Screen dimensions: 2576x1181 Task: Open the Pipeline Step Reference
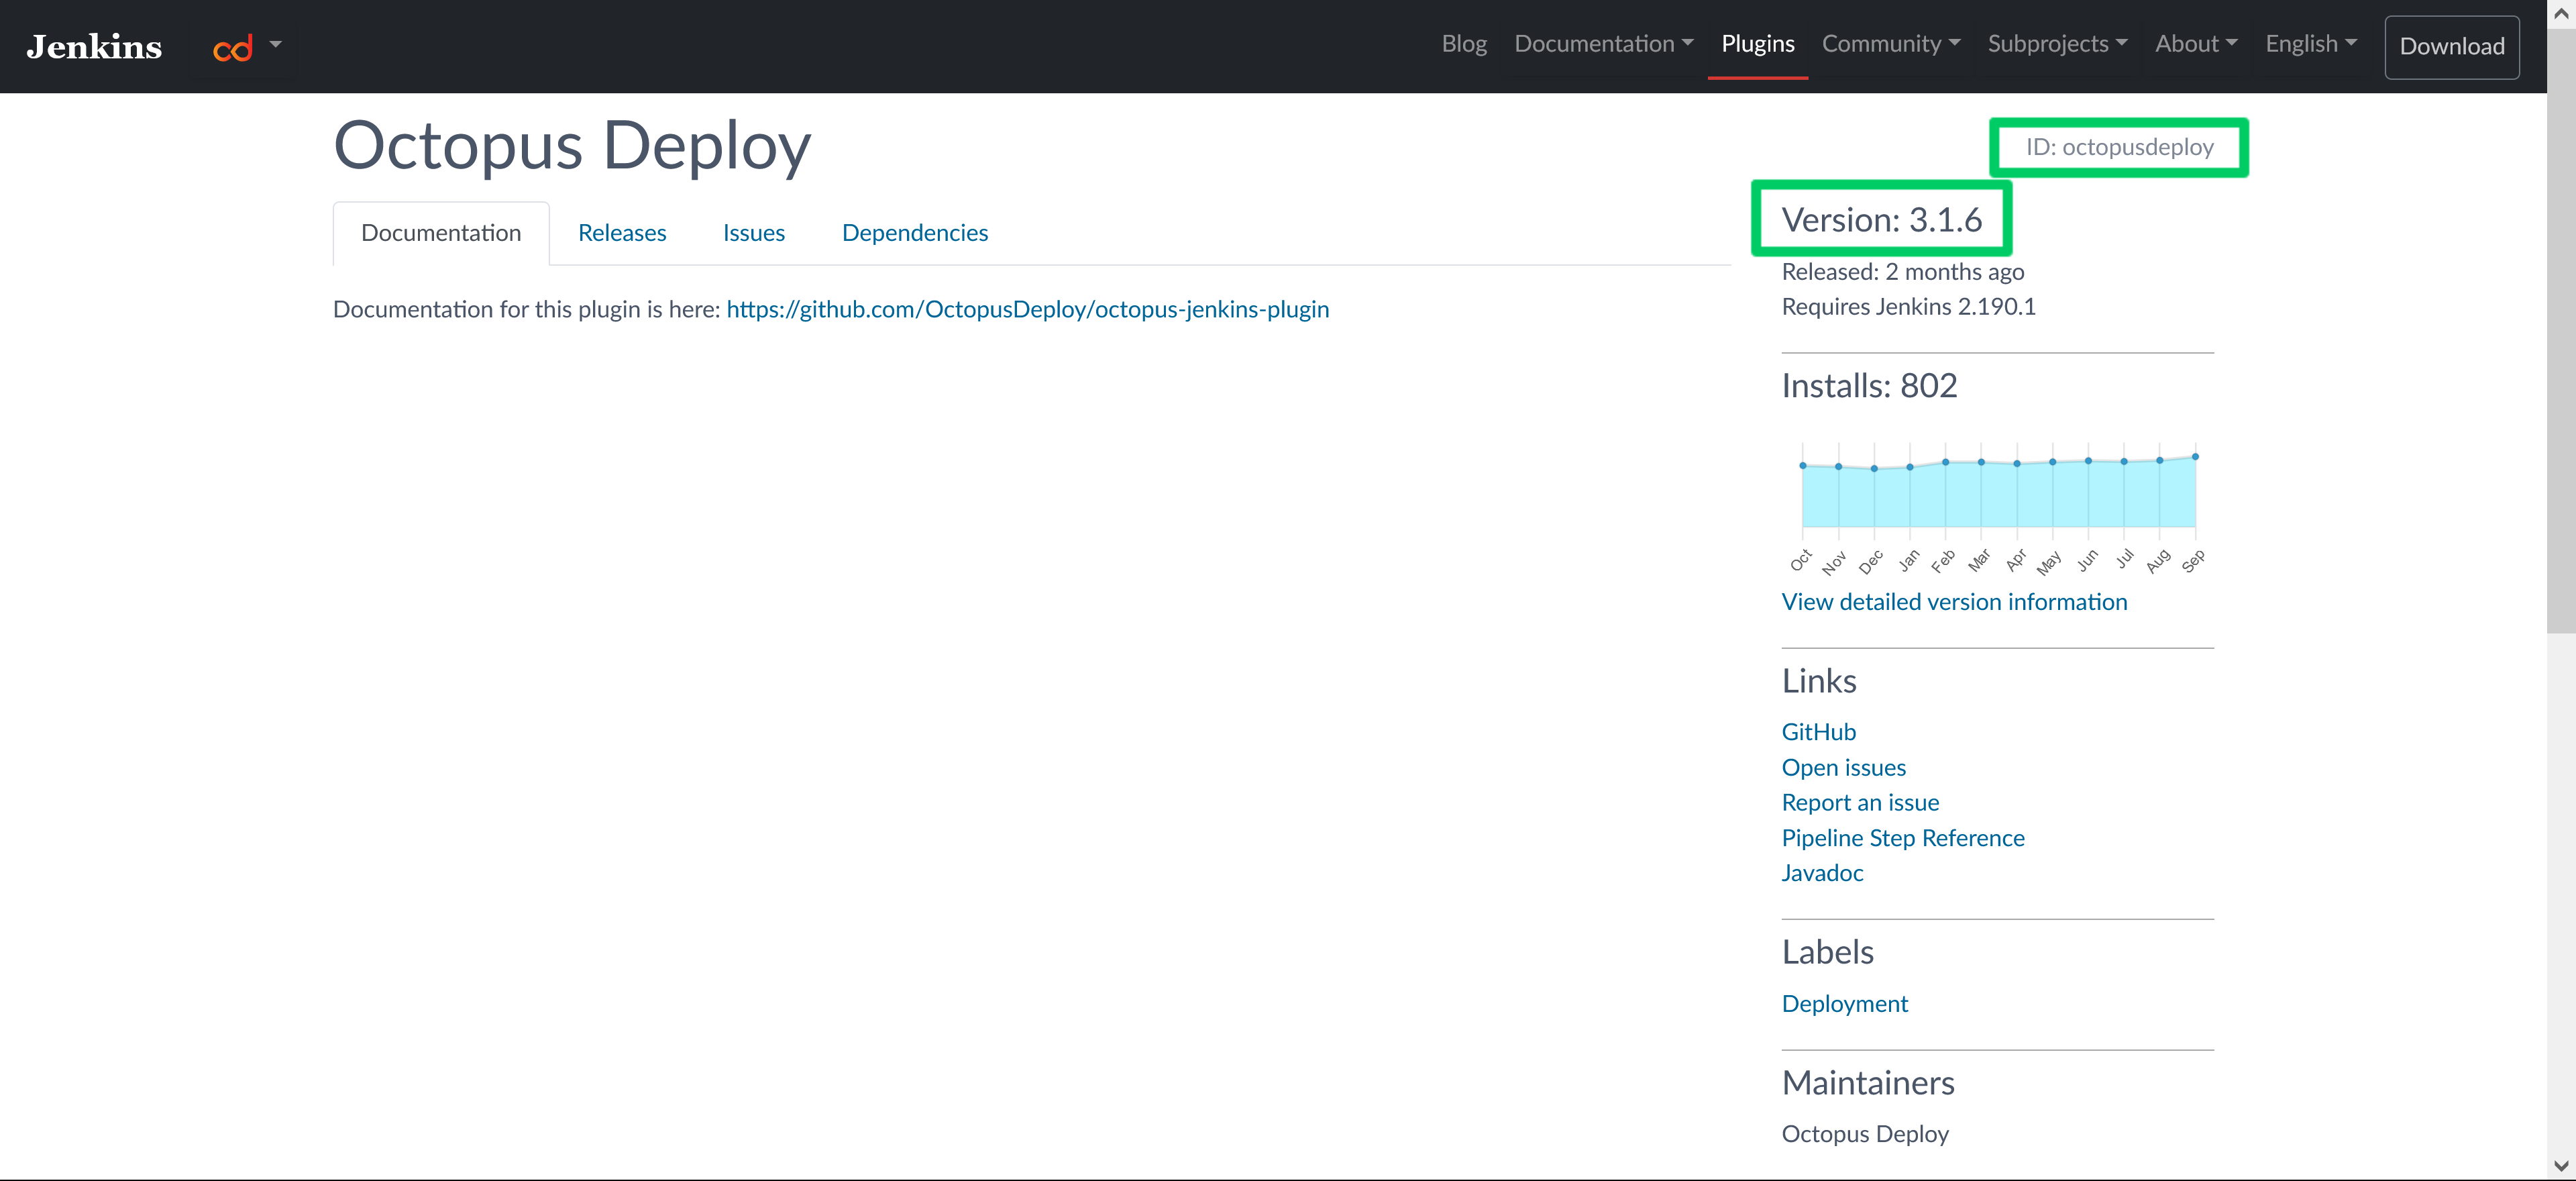(x=1902, y=838)
